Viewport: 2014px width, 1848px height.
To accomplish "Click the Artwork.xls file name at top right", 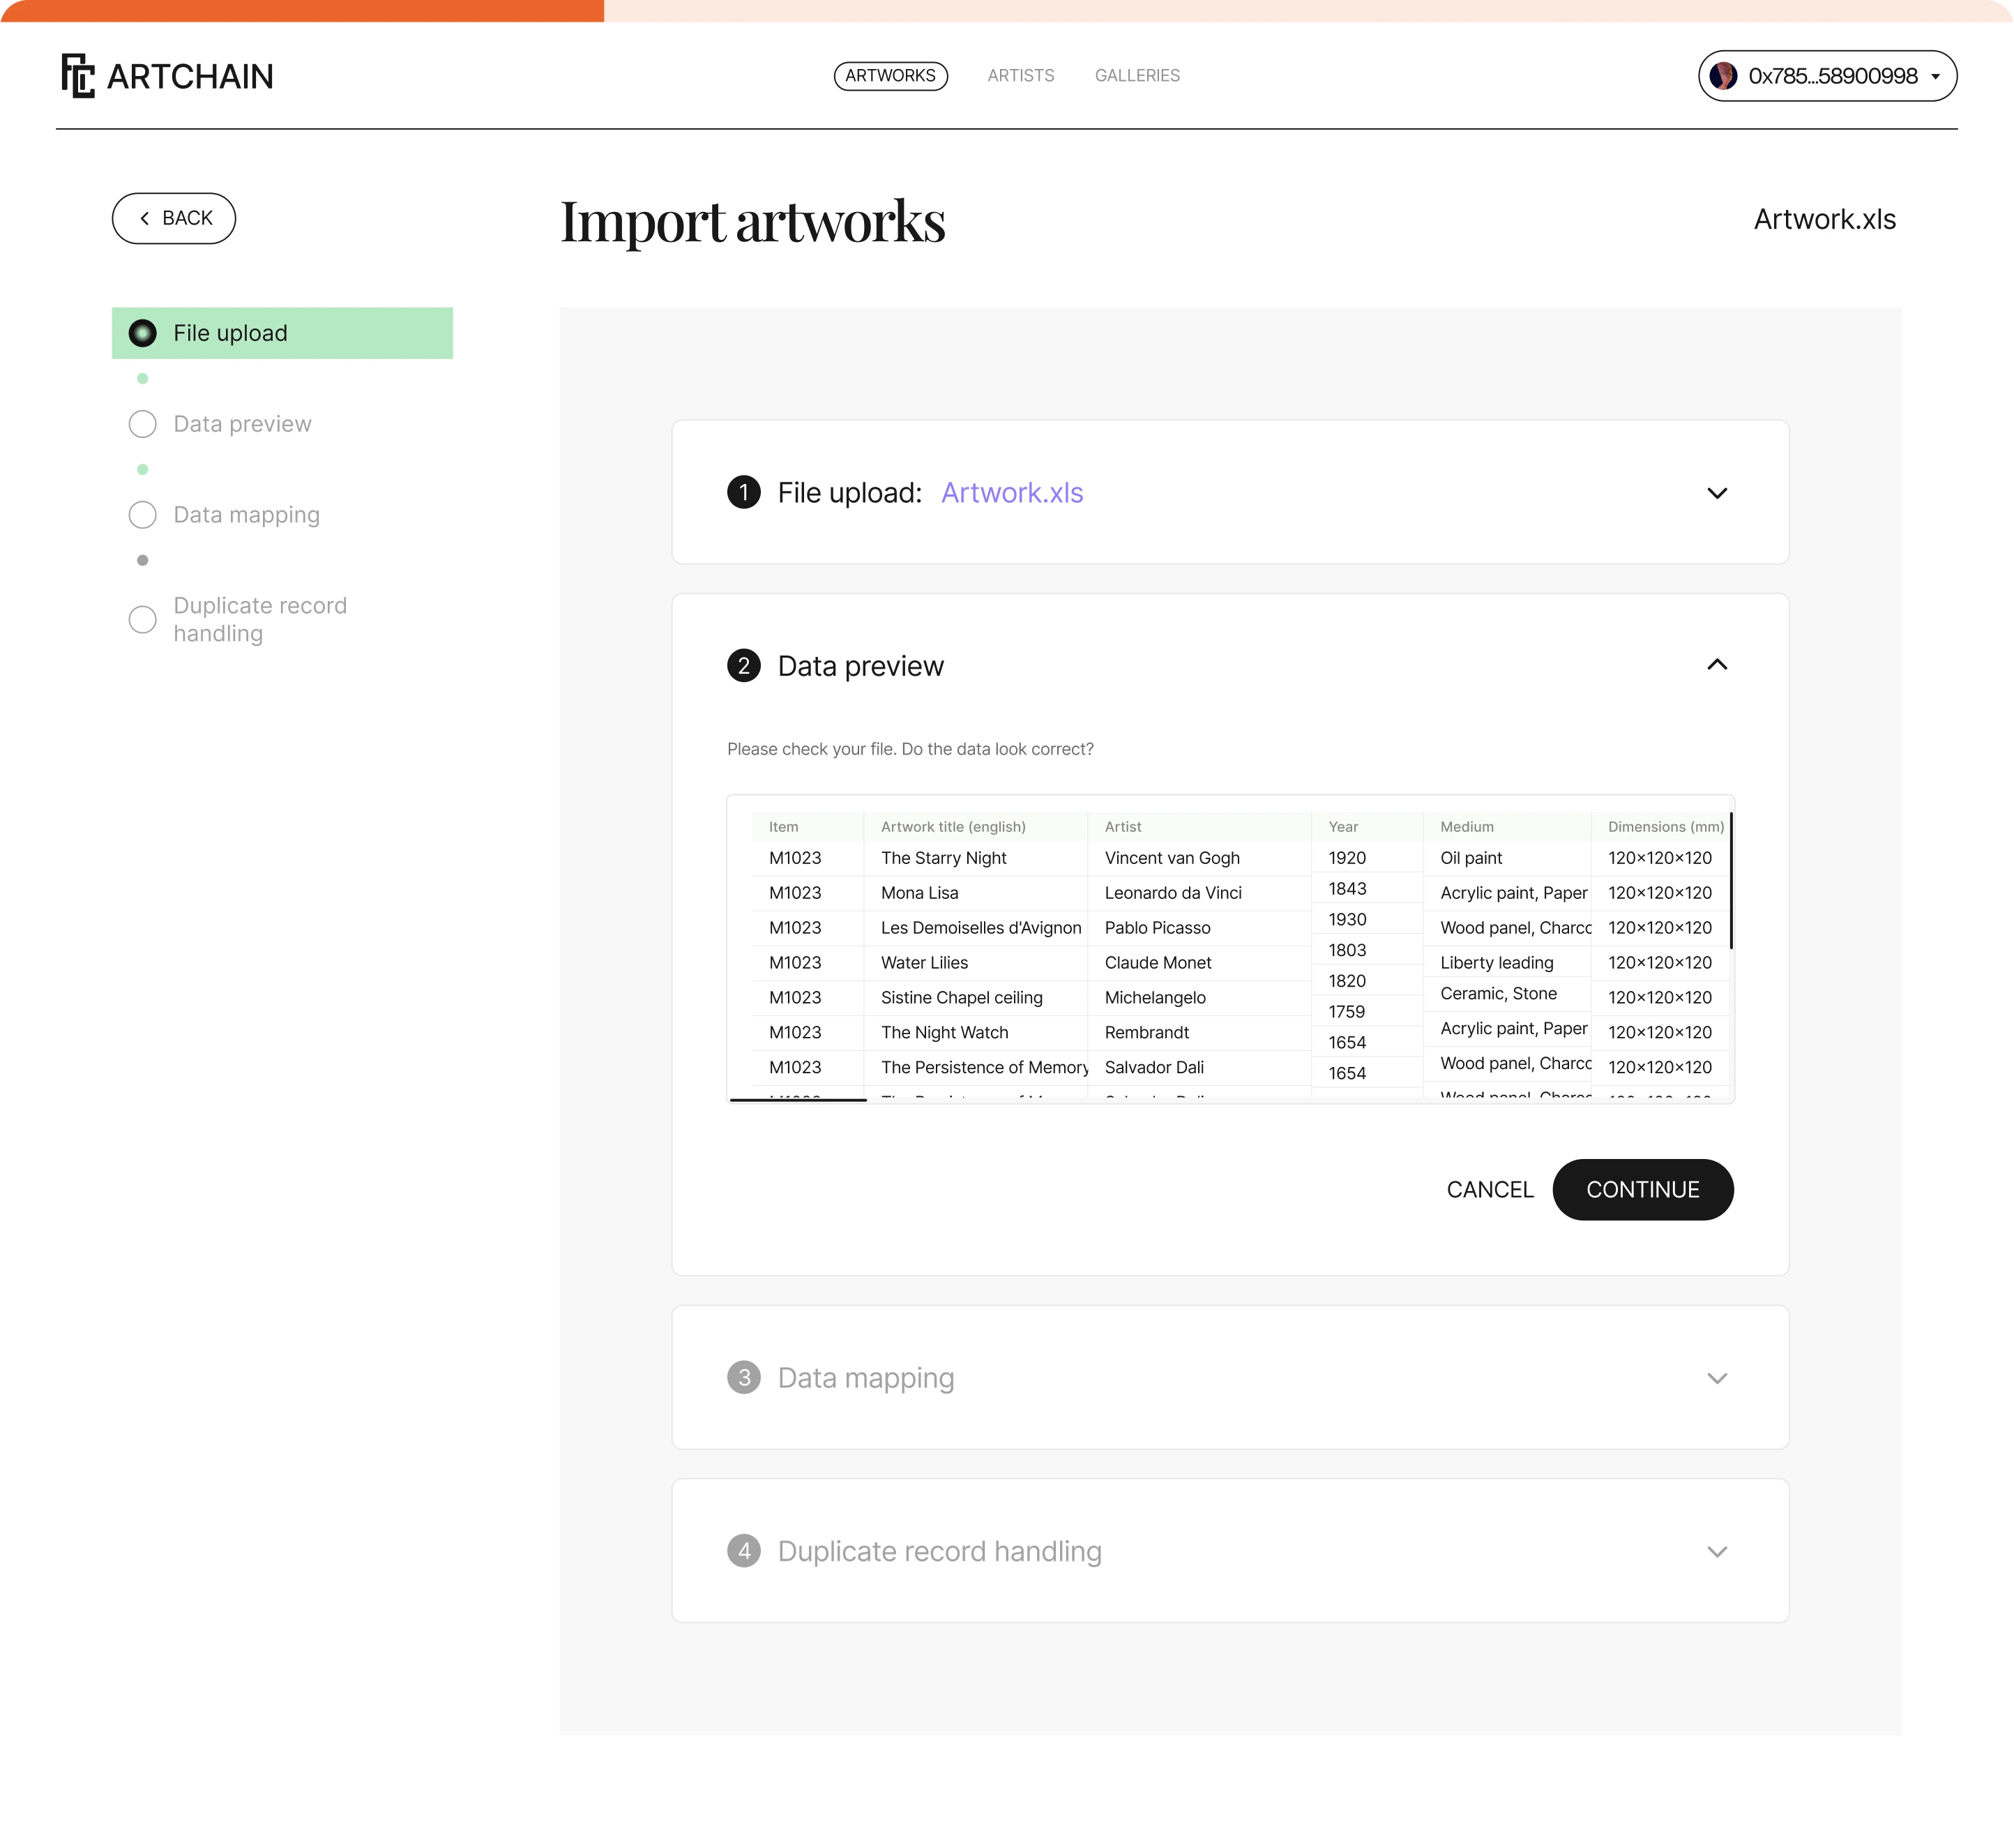I will click(1825, 219).
